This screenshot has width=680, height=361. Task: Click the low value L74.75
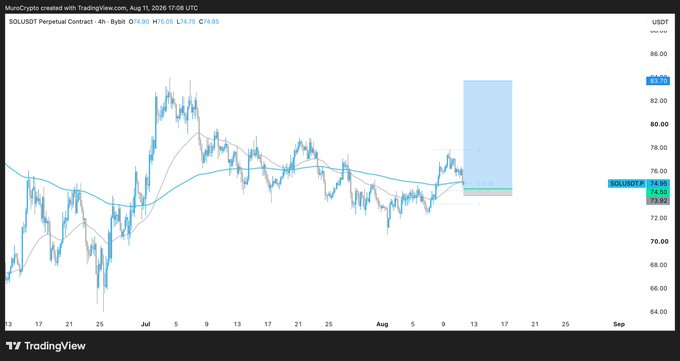(x=186, y=21)
